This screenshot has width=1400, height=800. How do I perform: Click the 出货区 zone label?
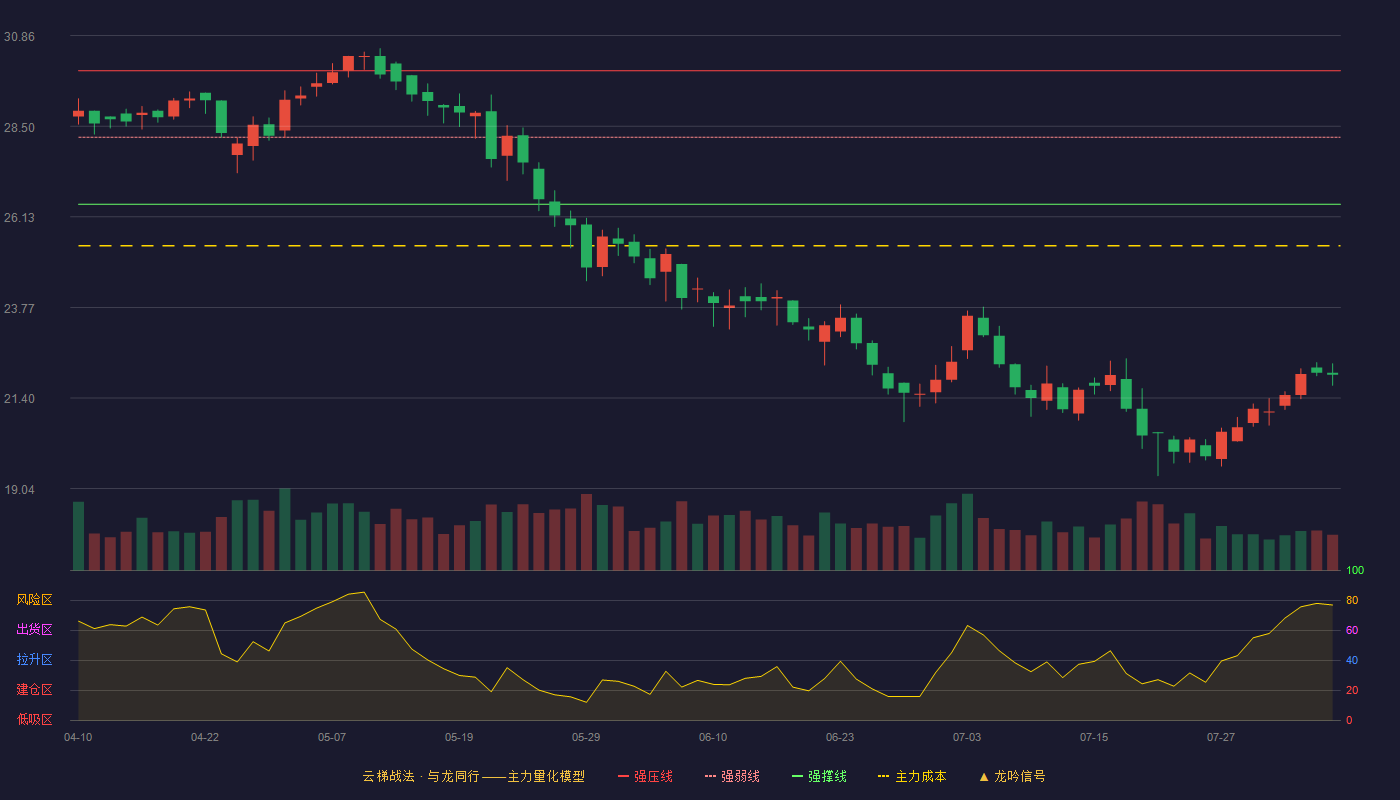pyautogui.click(x=34, y=630)
